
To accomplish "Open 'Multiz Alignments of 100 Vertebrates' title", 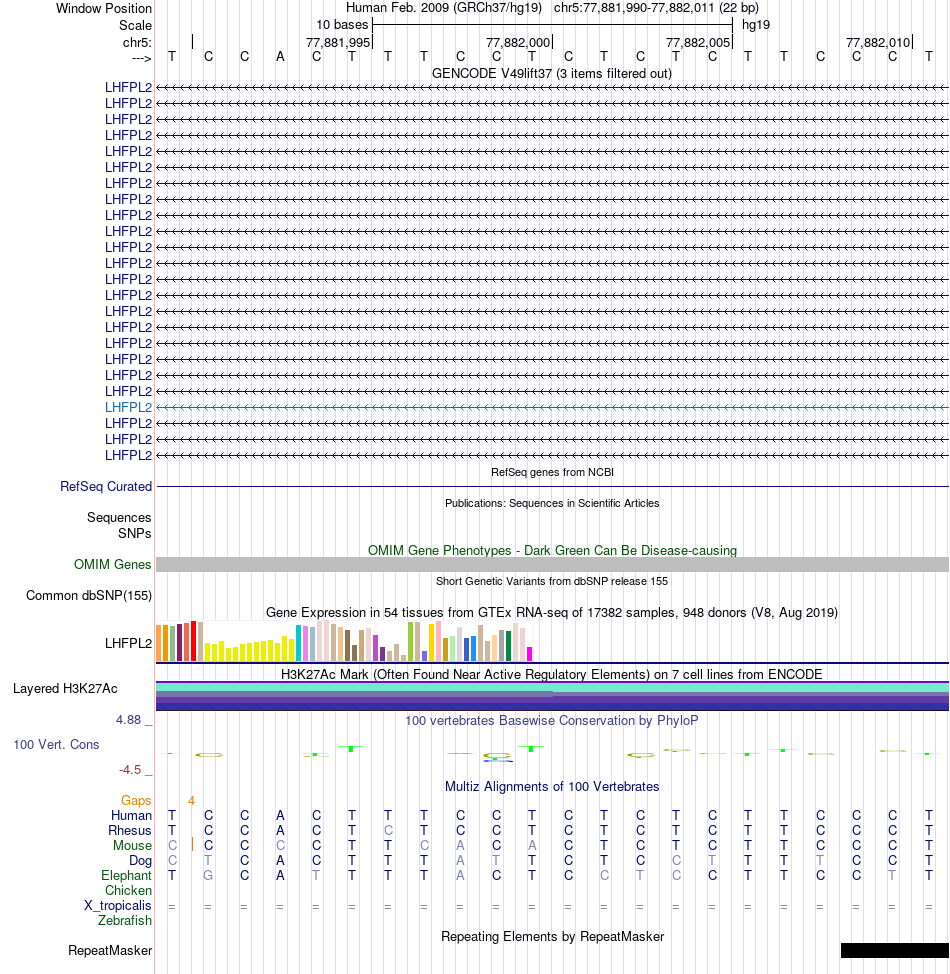I will tap(552, 786).
